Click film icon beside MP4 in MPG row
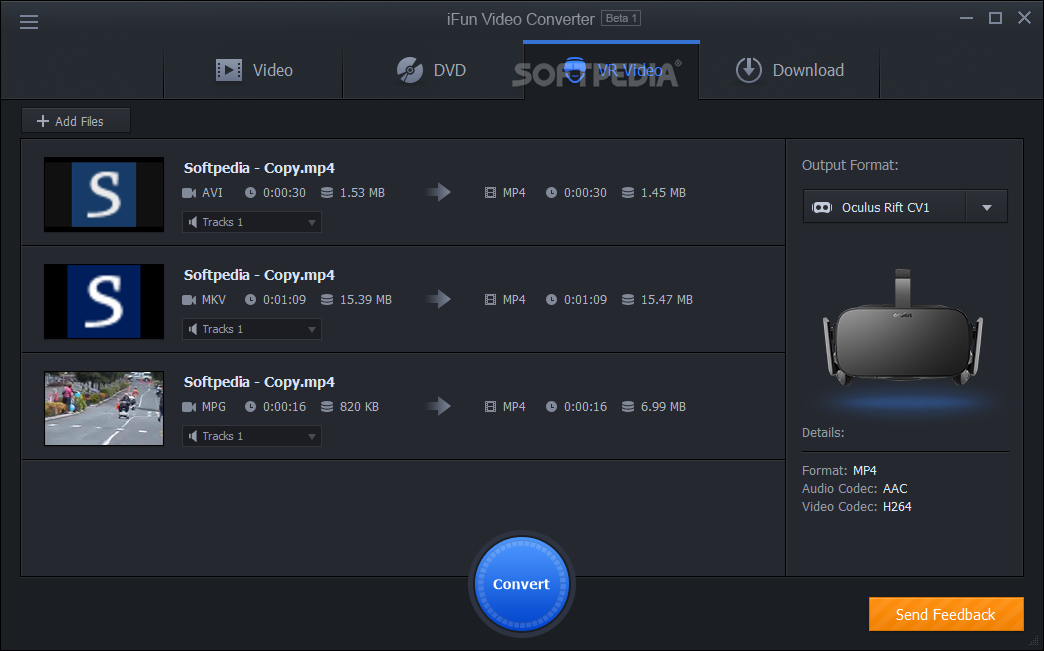This screenshot has width=1044, height=651. click(x=491, y=407)
